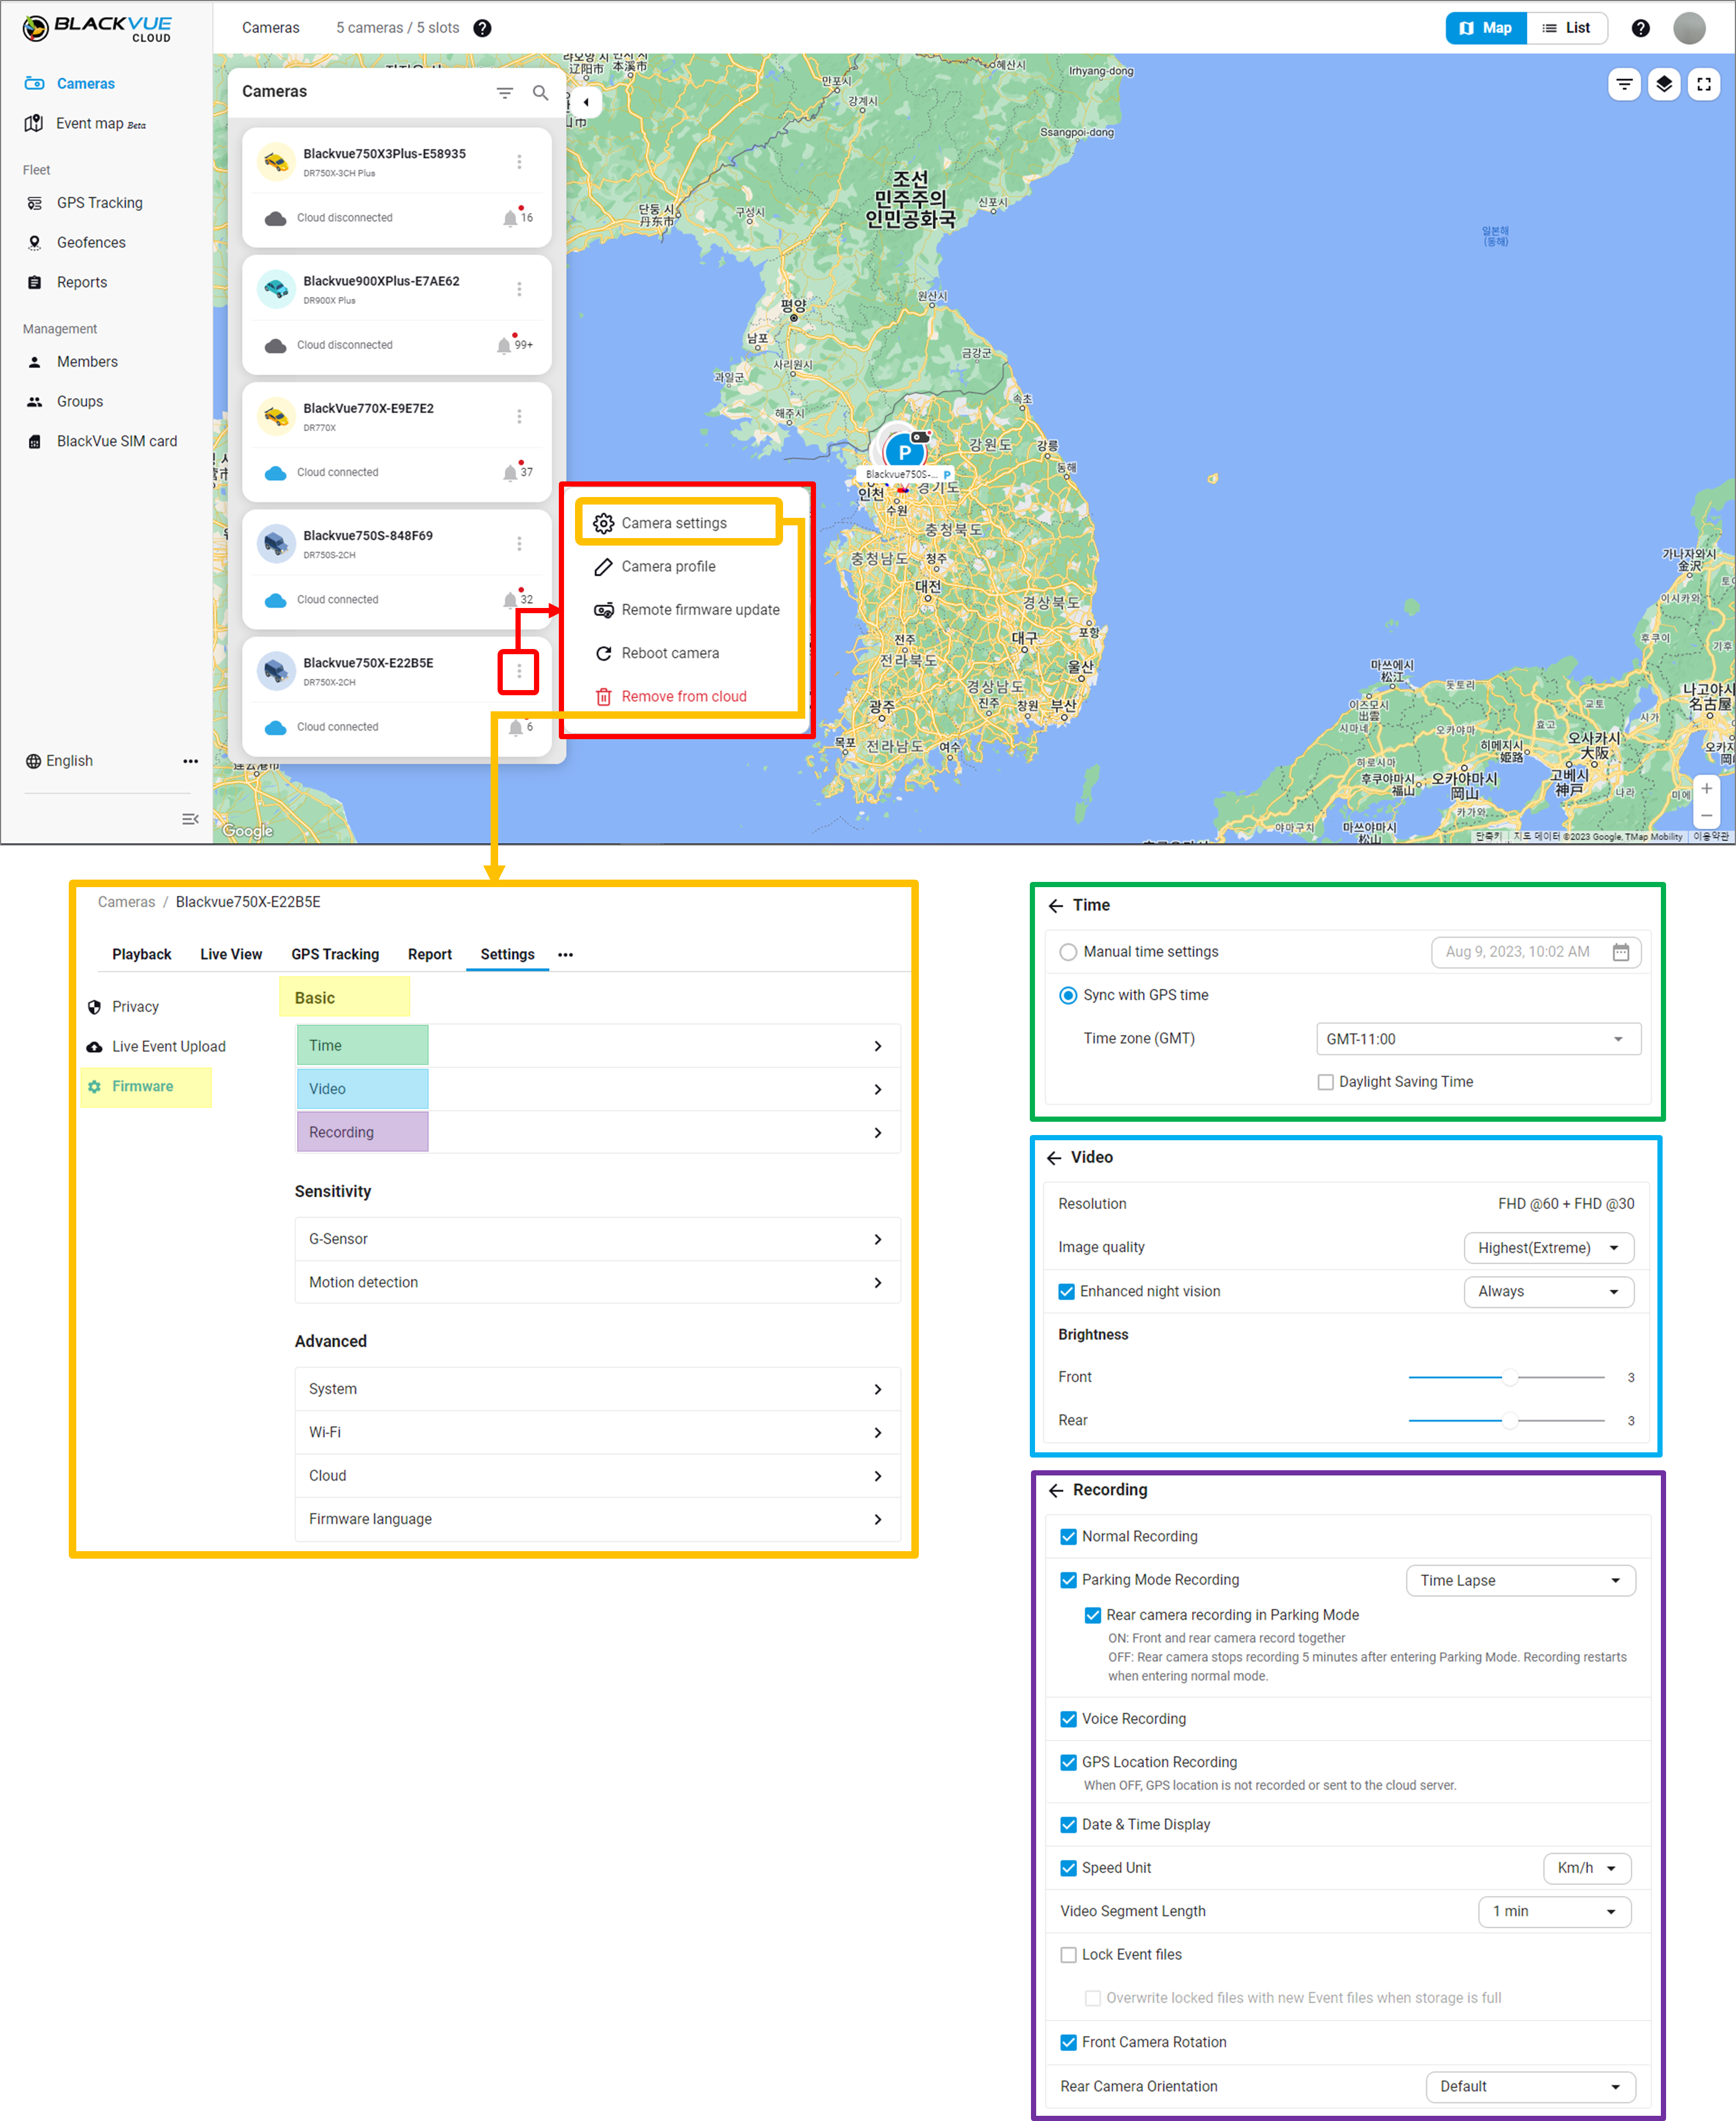Viewport: 1736px width, 2121px height.
Task: Open Time zone GMT-11:00 dropdown
Action: tap(1478, 1039)
